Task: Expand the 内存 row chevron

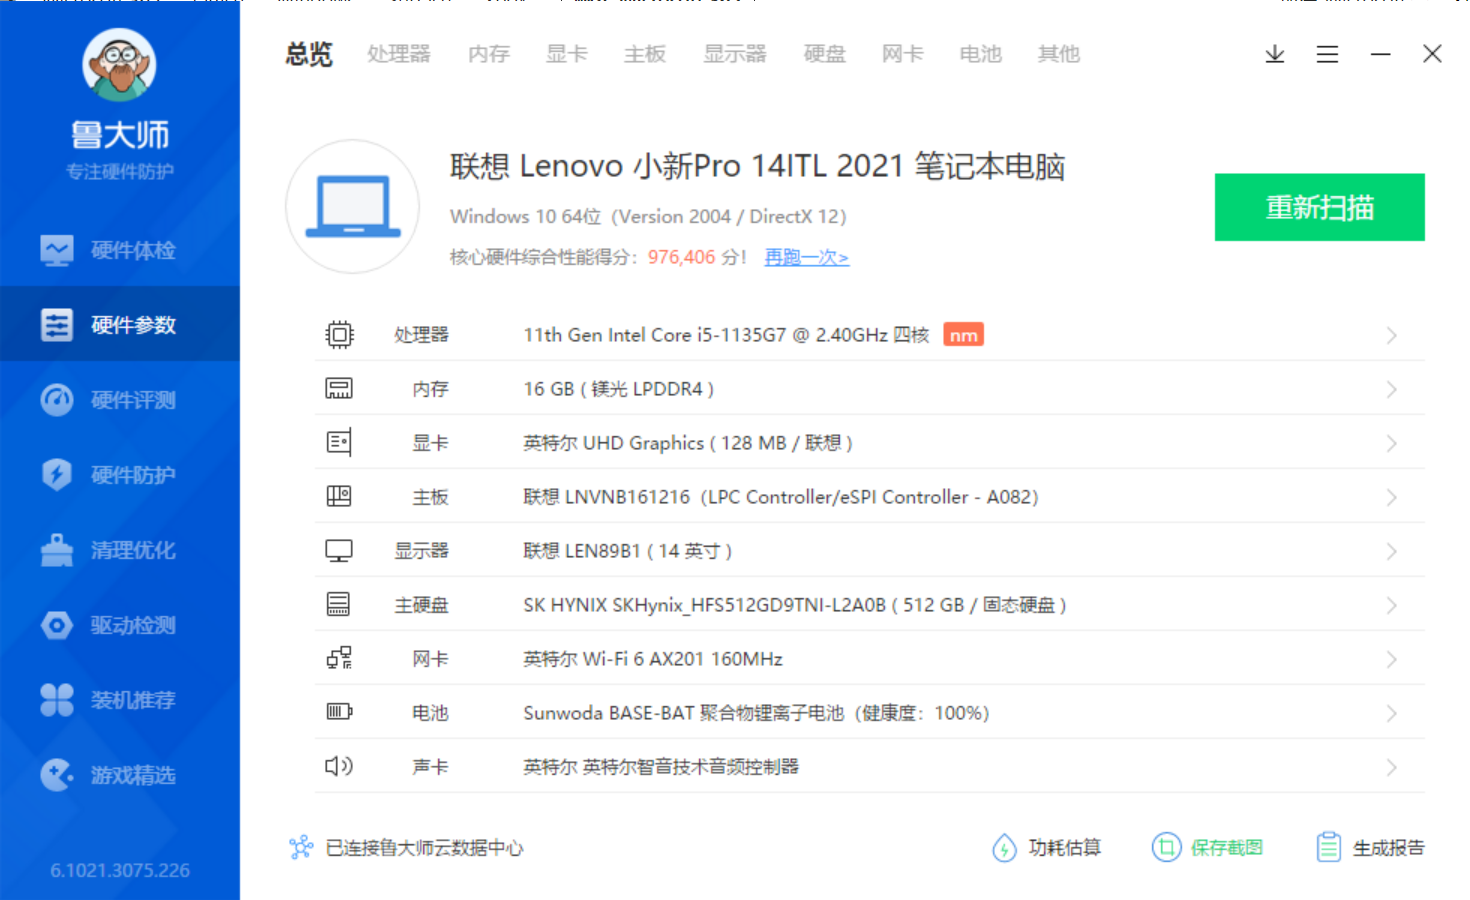Action: pos(1391,389)
